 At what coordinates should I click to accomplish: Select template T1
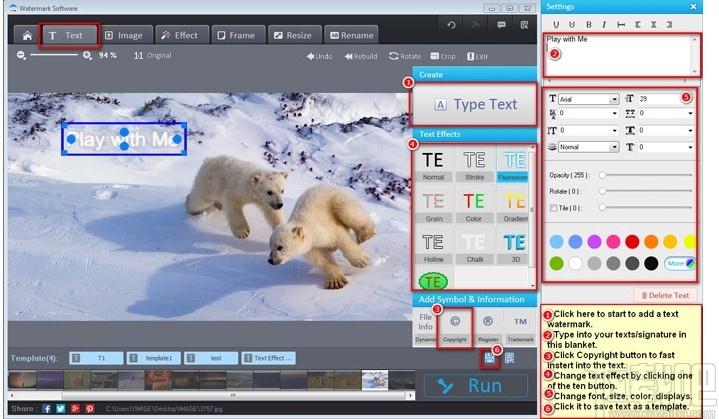(x=96, y=358)
